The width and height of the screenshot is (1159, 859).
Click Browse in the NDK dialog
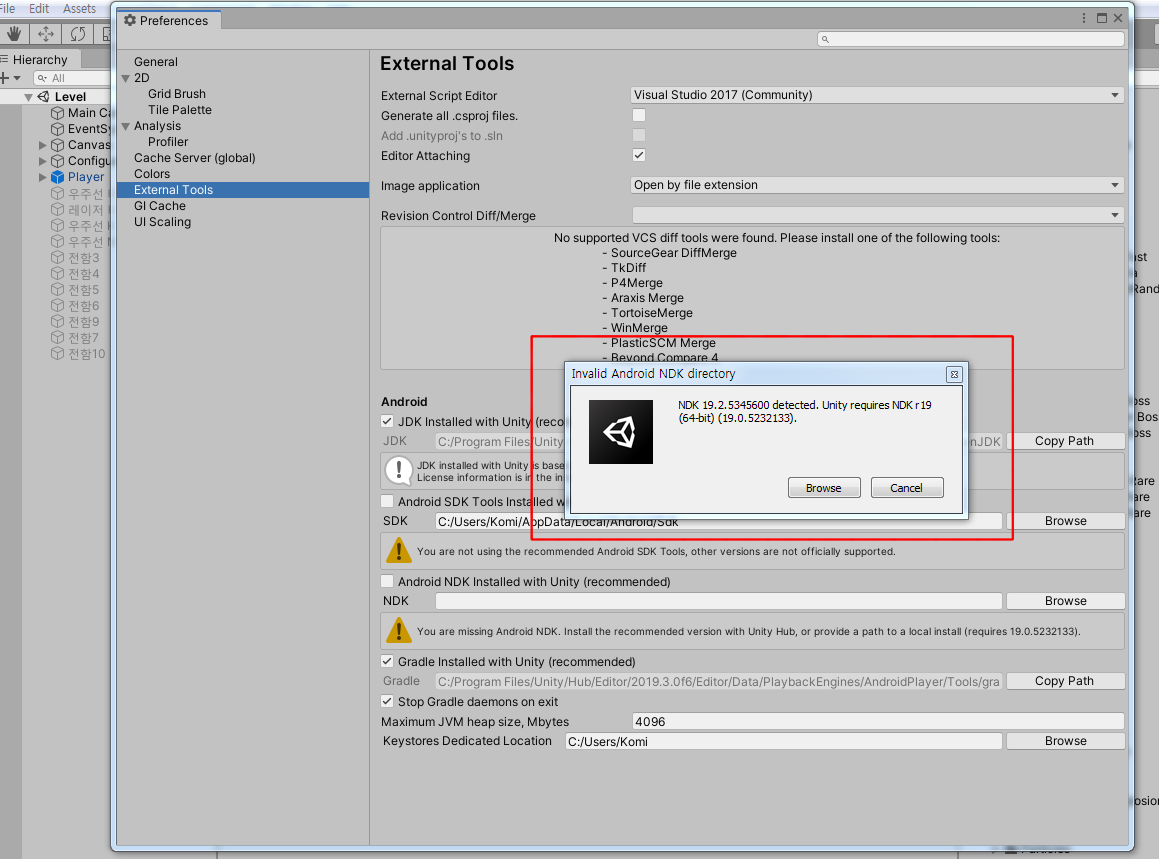click(x=824, y=488)
